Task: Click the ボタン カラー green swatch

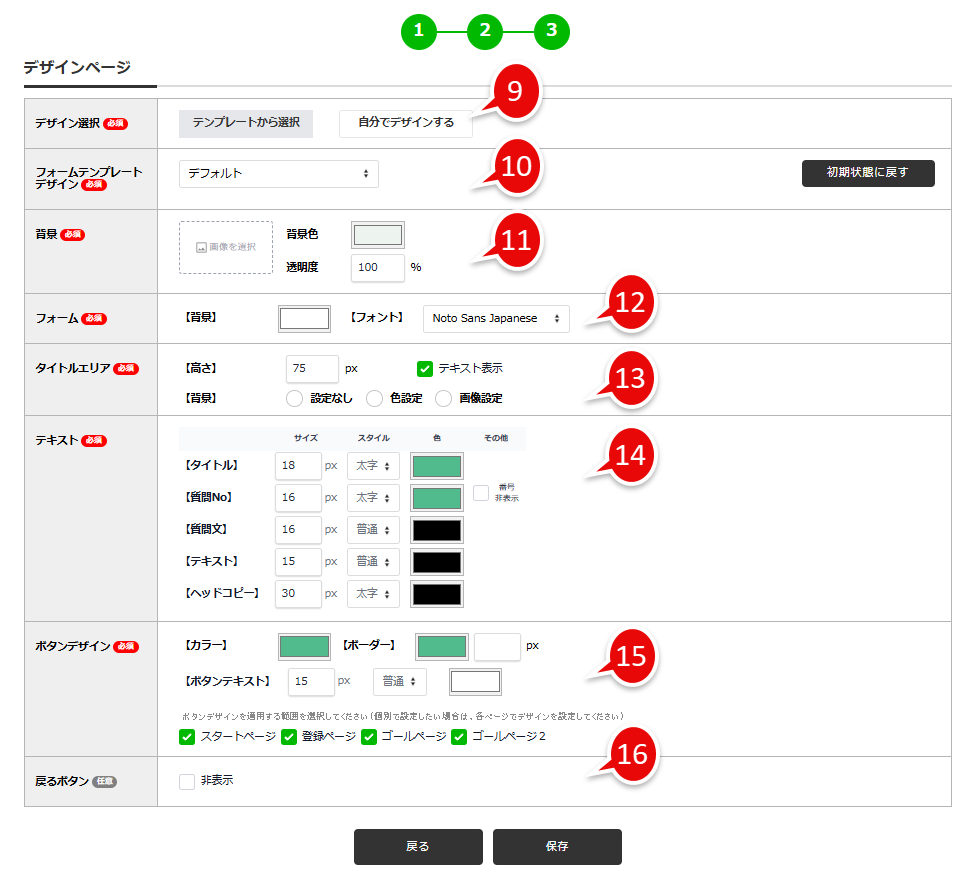Action: (x=304, y=646)
